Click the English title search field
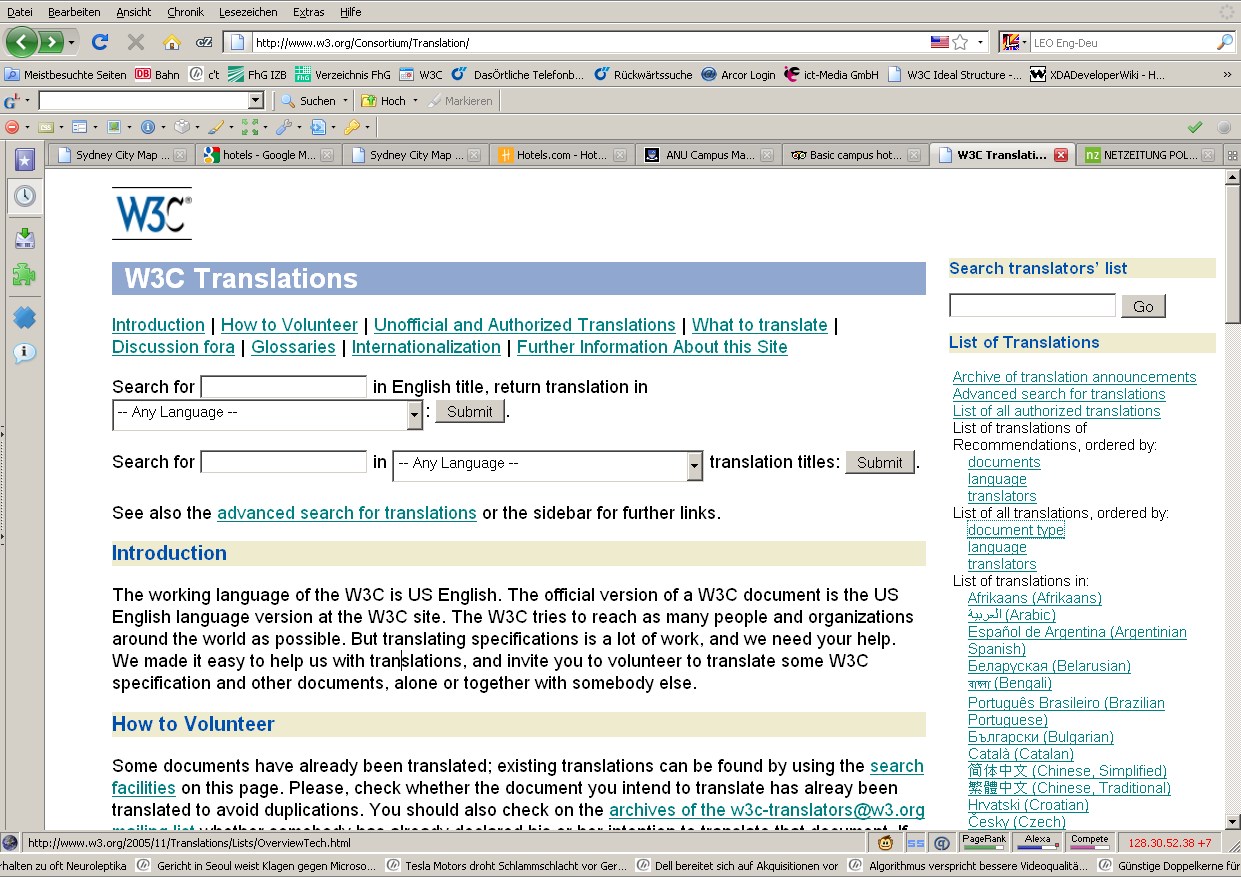The image size is (1241, 877). pyautogui.click(x=284, y=387)
